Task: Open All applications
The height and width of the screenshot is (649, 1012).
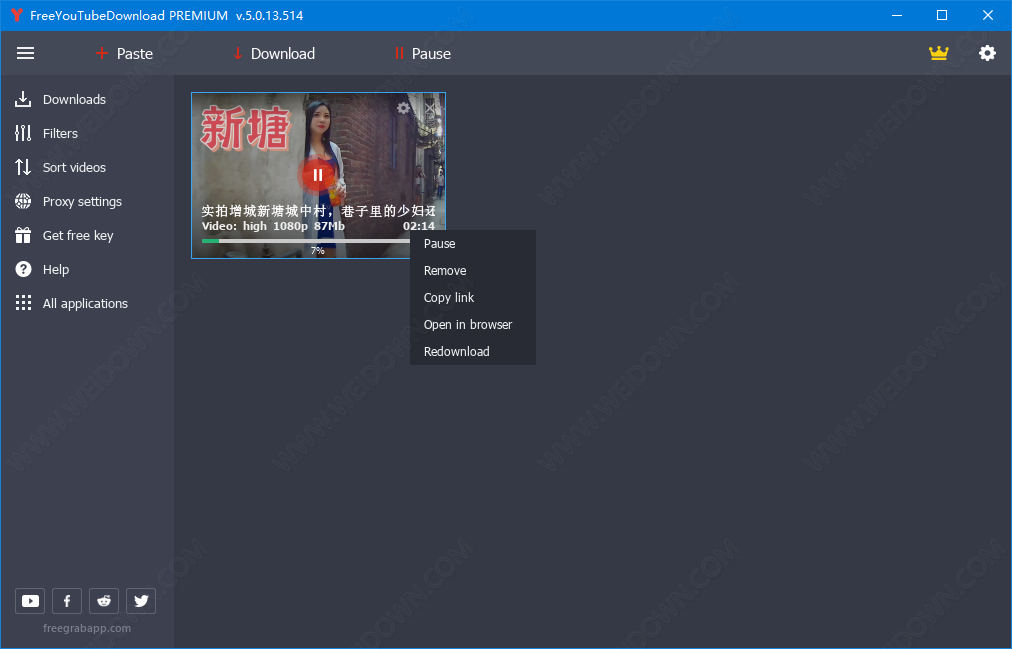Action: pos(71,303)
